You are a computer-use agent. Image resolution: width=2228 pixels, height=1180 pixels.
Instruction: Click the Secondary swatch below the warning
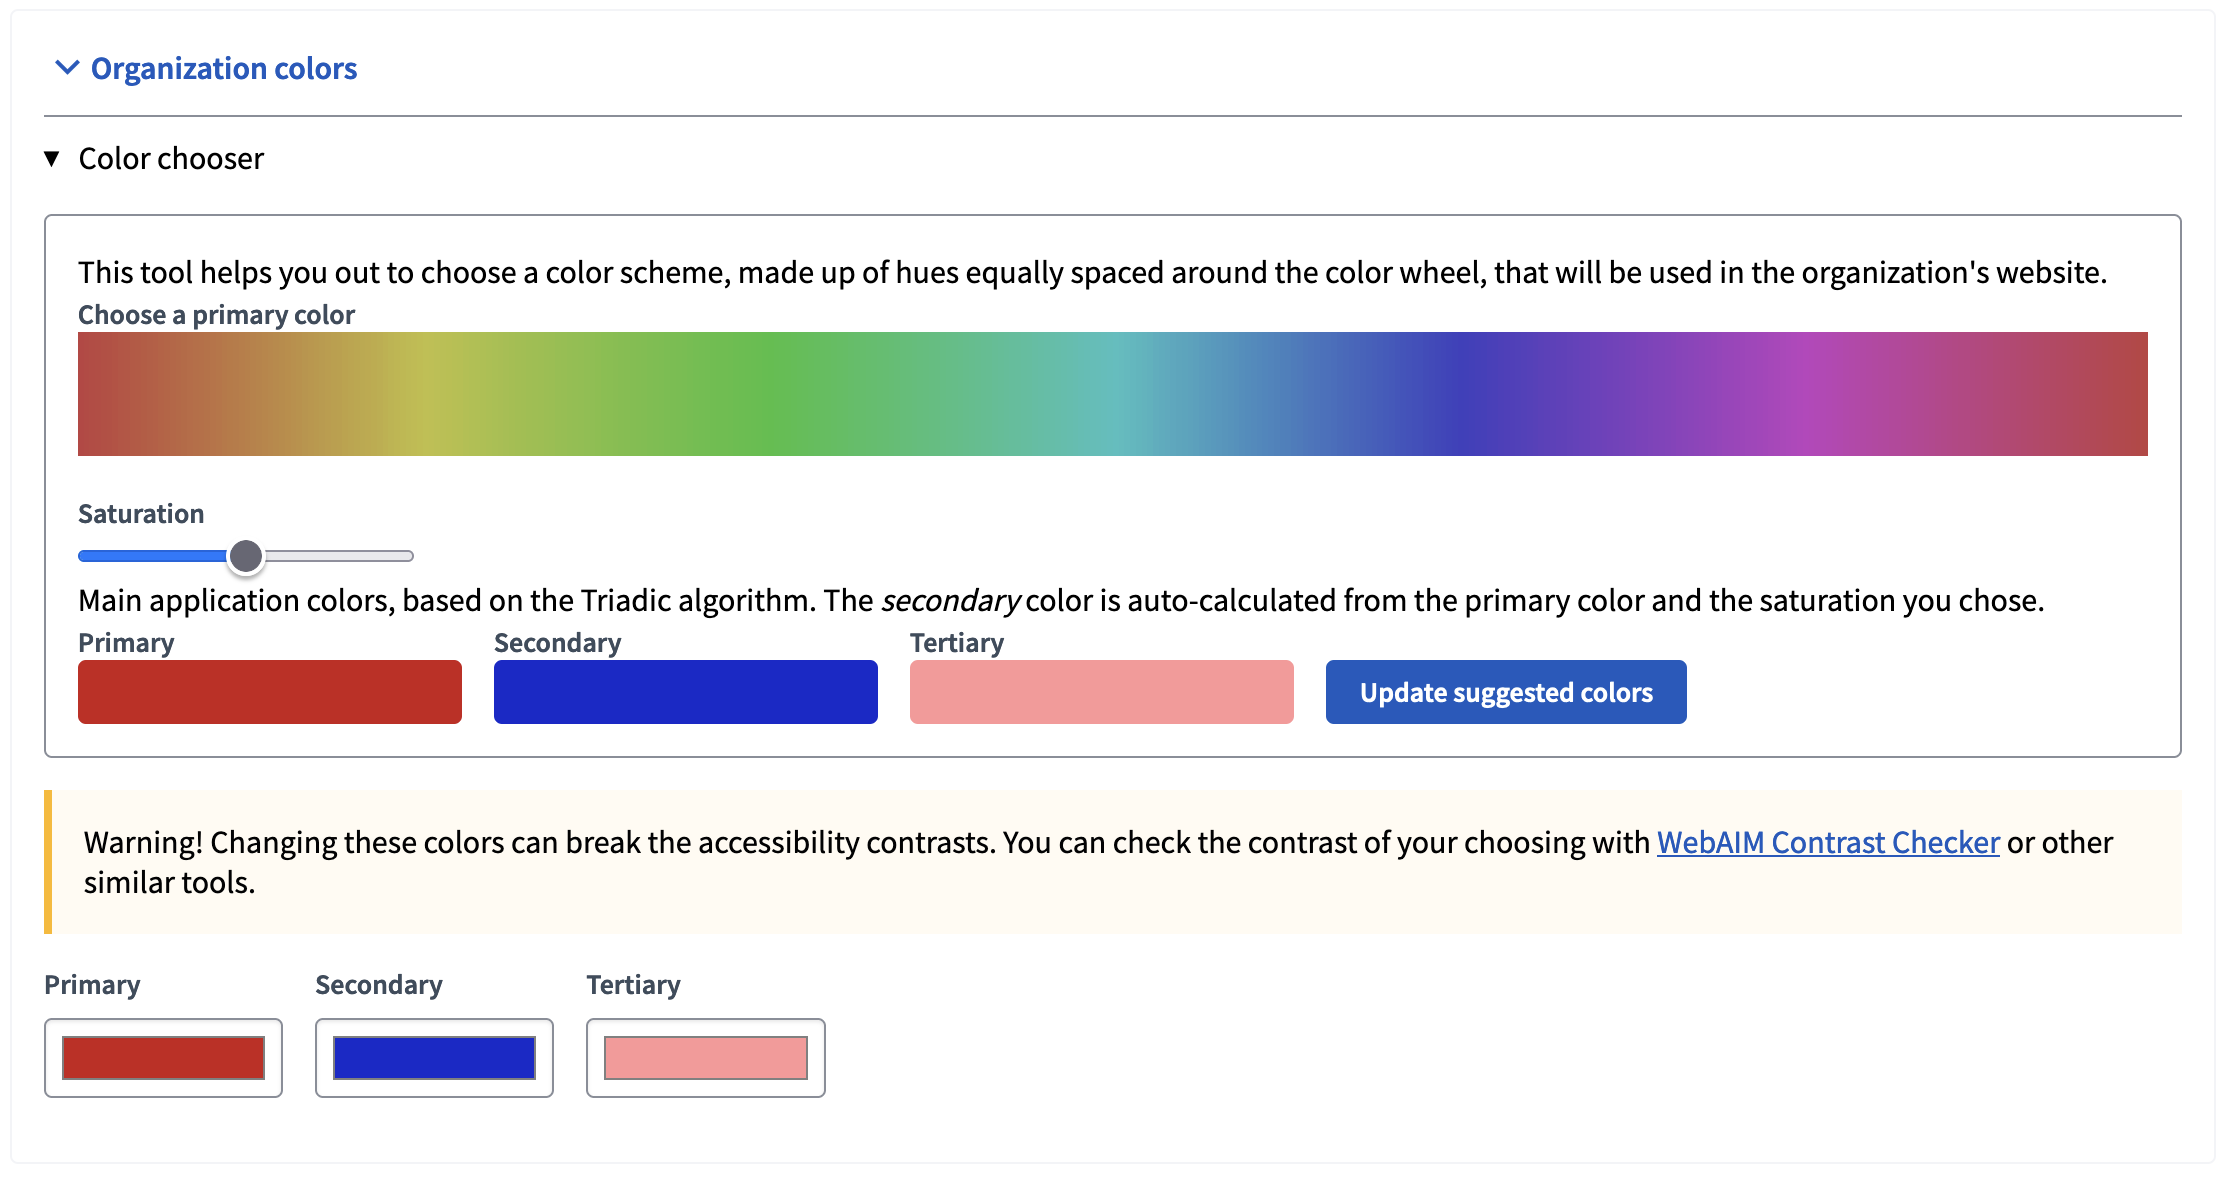[x=433, y=1055]
